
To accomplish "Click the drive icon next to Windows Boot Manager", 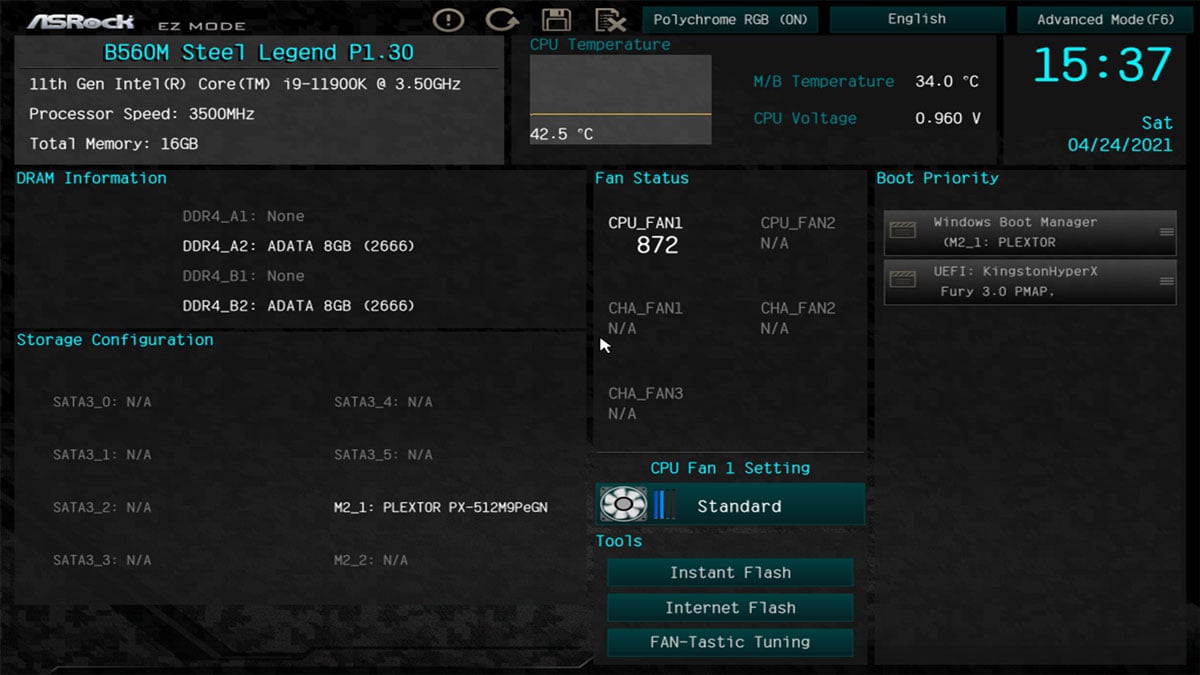I will [x=903, y=232].
